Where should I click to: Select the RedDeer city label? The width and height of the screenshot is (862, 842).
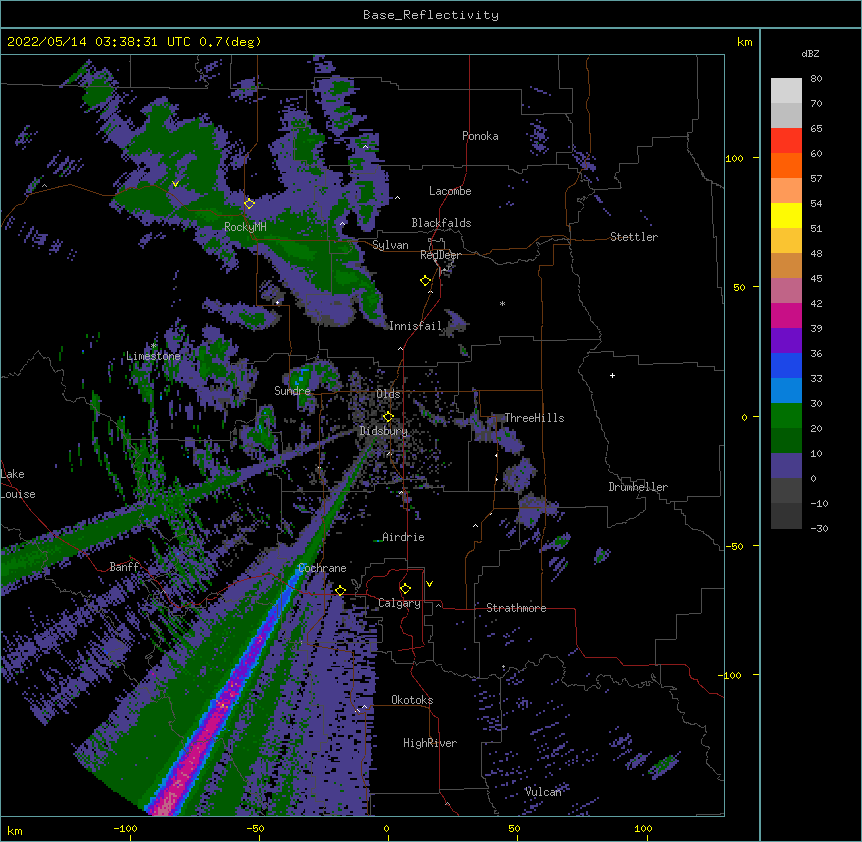(440, 255)
